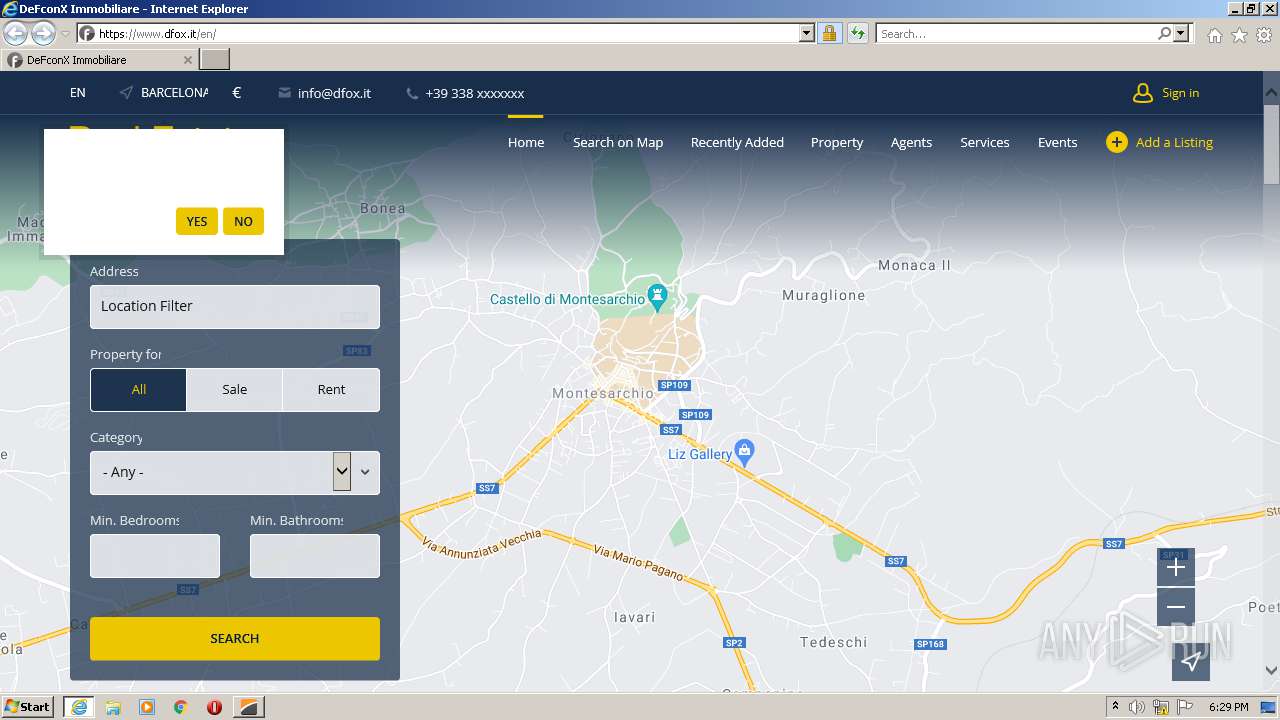
Task: Click the IE search box
Action: click(1017, 34)
